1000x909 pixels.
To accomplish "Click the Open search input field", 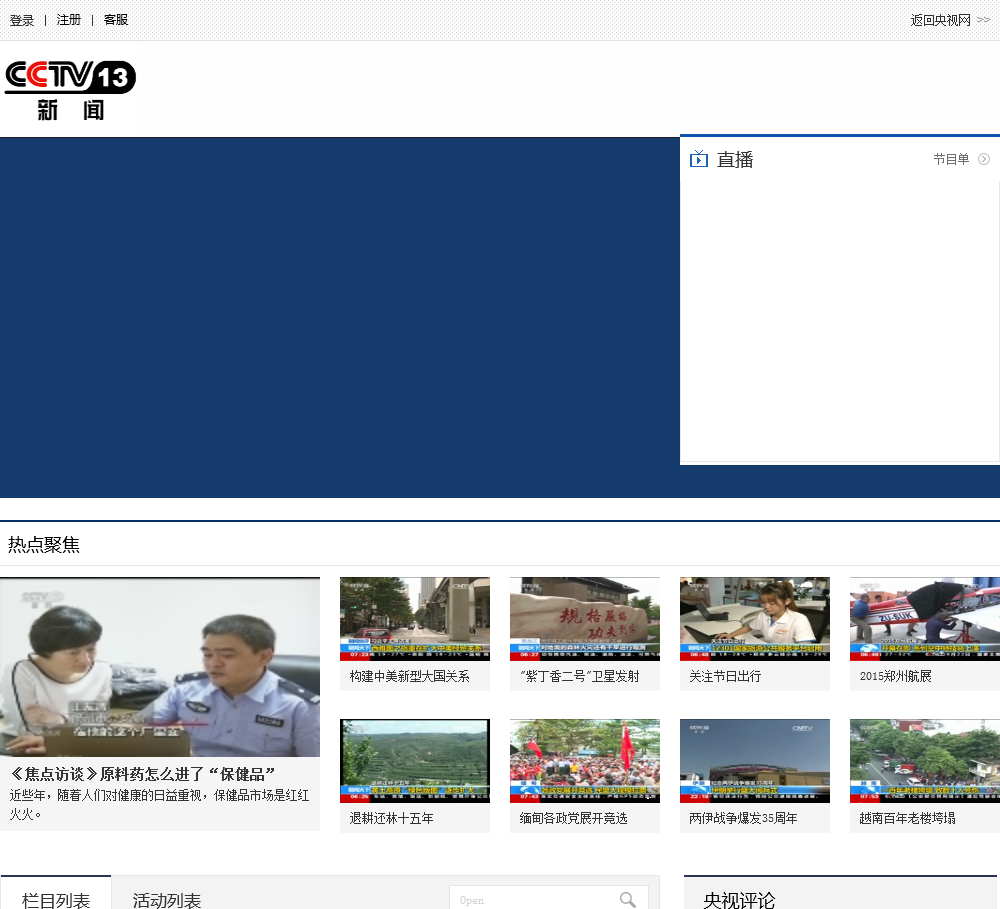I will click(536, 899).
